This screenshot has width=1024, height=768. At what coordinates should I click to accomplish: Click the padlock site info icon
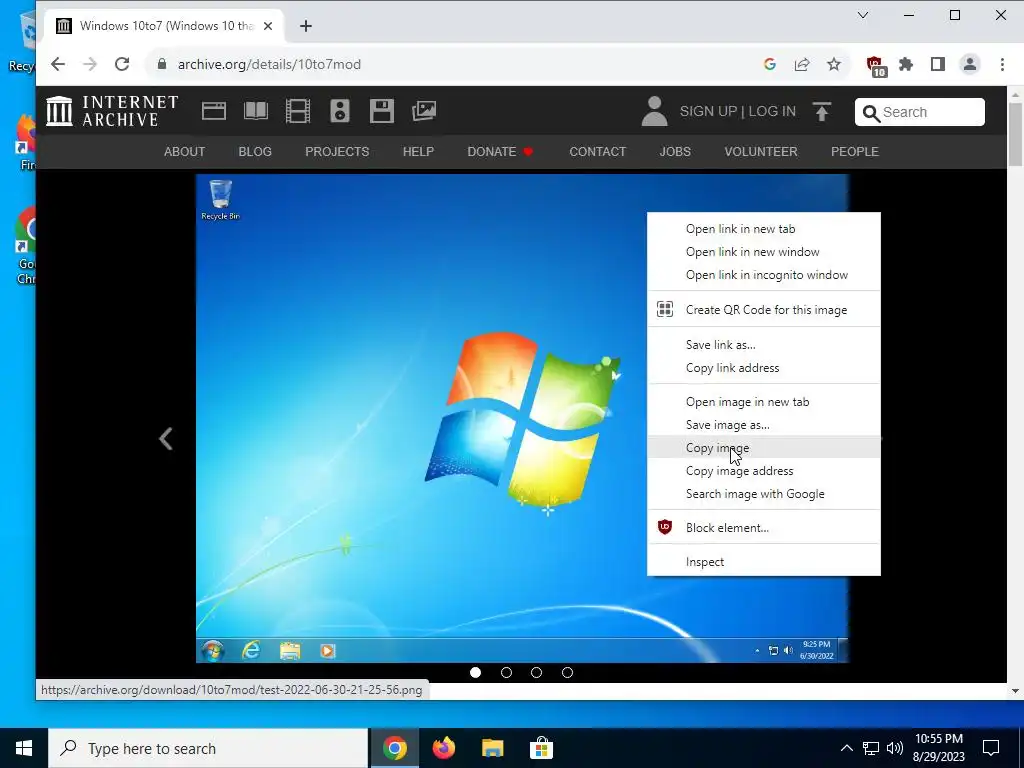click(x=162, y=64)
